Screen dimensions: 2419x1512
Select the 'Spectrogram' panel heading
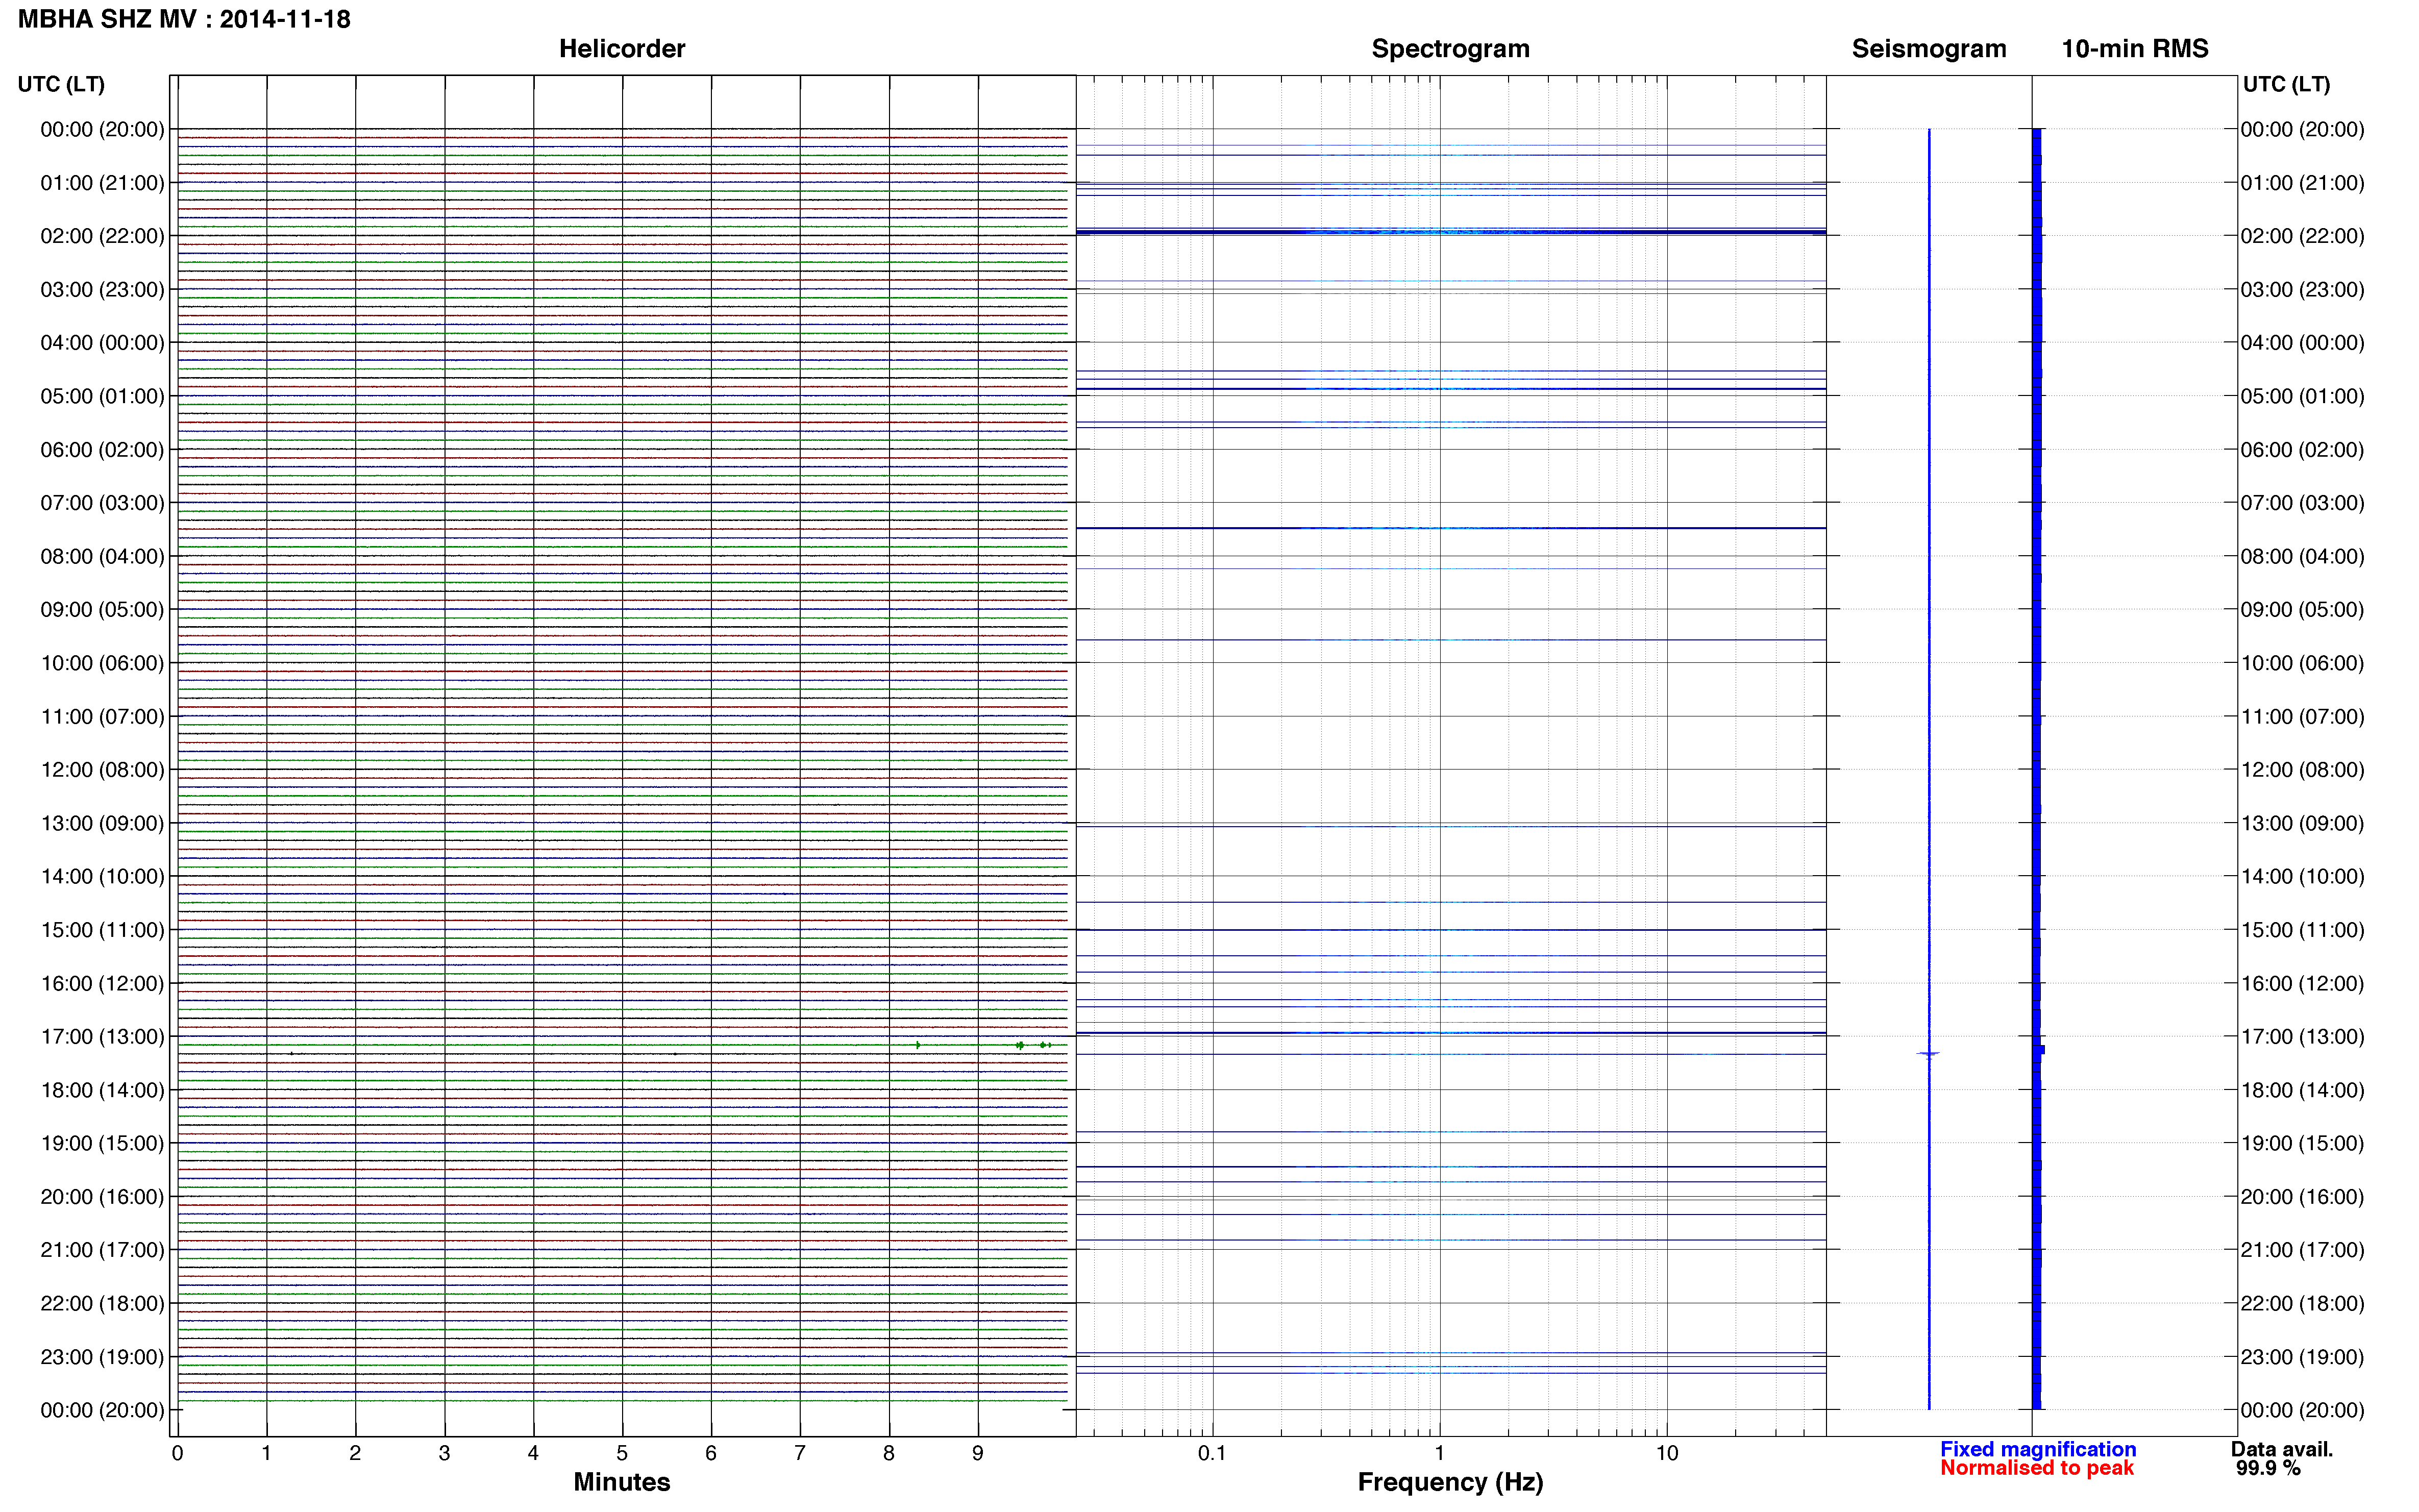click(1450, 49)
